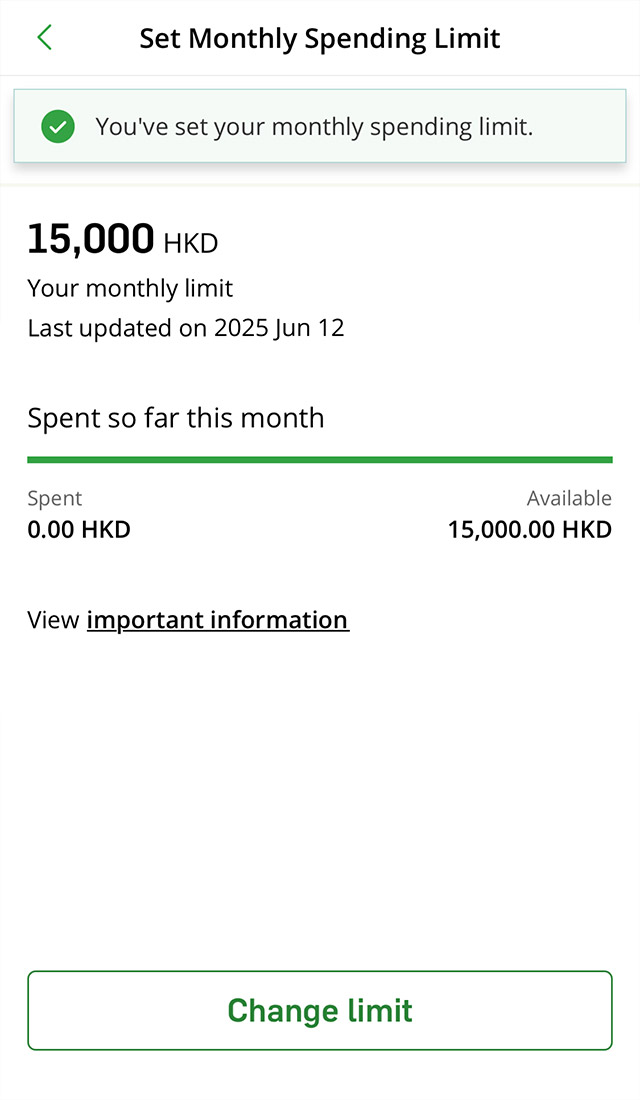The width and height of the screenshot is (640, 1100).
Task: Open the important information link
Action: tap(217, 620)
